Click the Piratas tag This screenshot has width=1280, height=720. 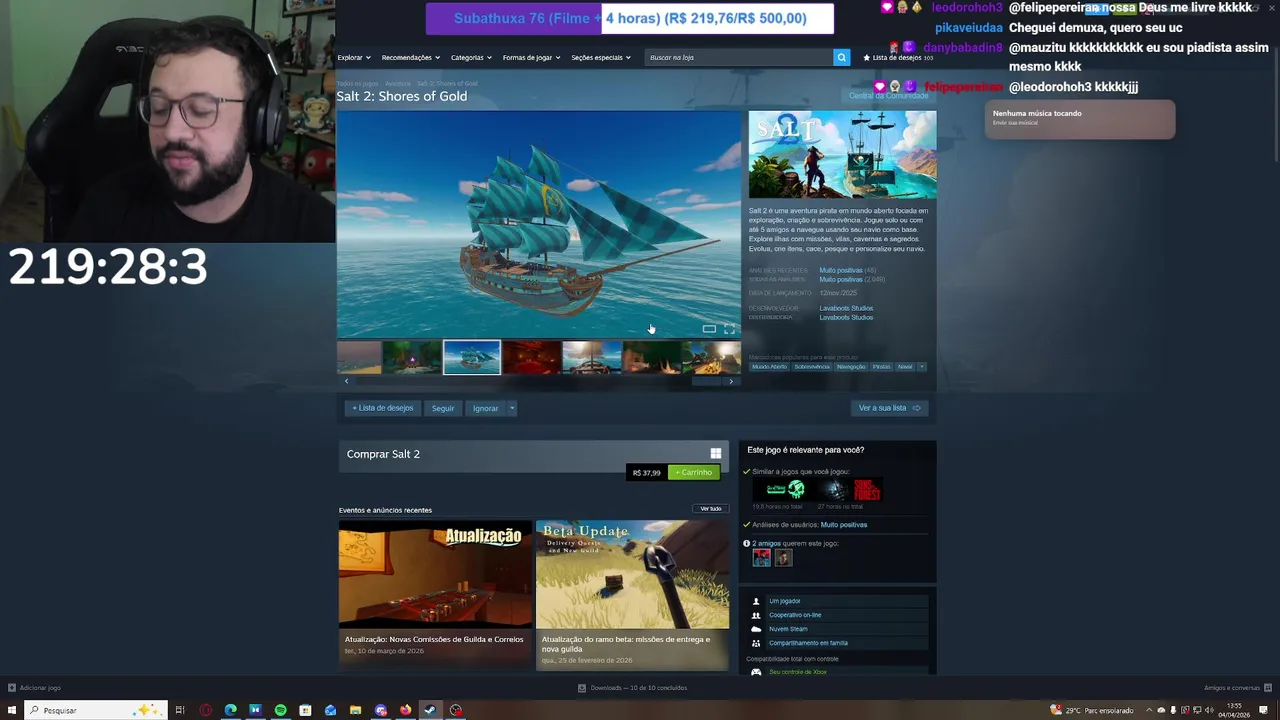(881, 367)
